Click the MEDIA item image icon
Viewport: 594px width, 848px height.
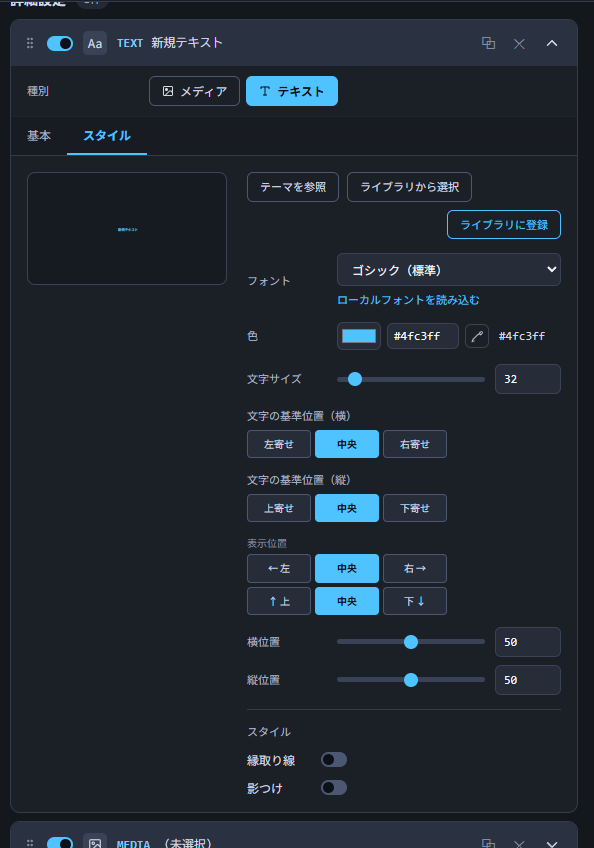[x=95, y=842]
